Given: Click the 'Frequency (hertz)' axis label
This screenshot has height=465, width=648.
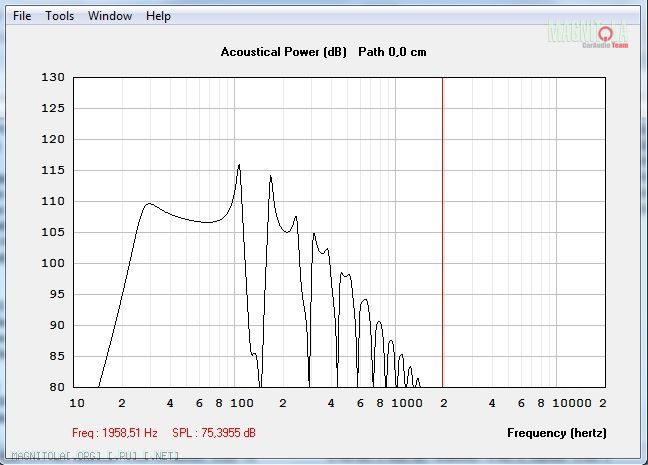Looking at the screenshot, I should 557,433.
